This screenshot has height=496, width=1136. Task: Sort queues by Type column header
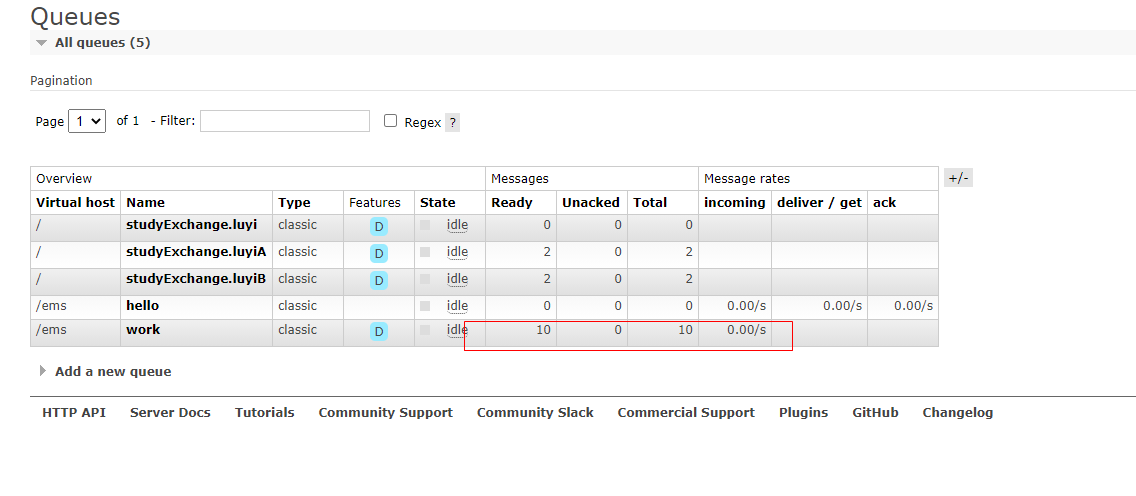tap(294, 203)
